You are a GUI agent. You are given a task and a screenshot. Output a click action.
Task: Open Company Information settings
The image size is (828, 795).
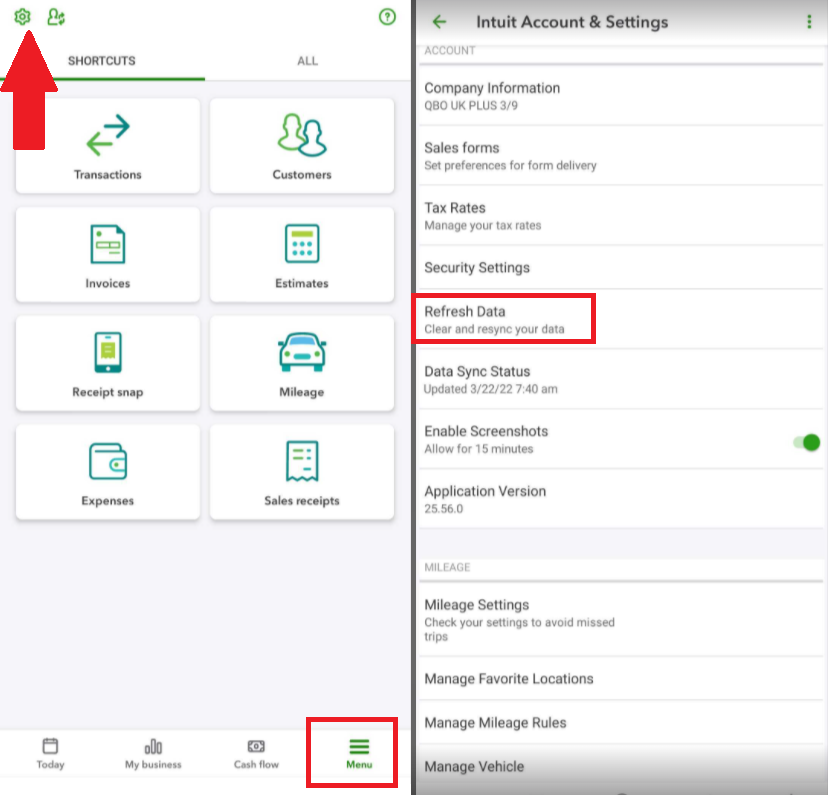tap(621, 96)
